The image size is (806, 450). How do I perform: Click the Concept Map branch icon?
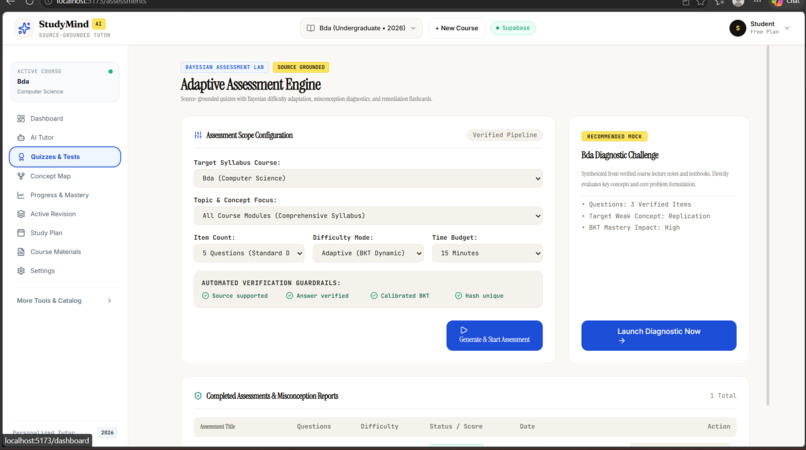[21, 176]
